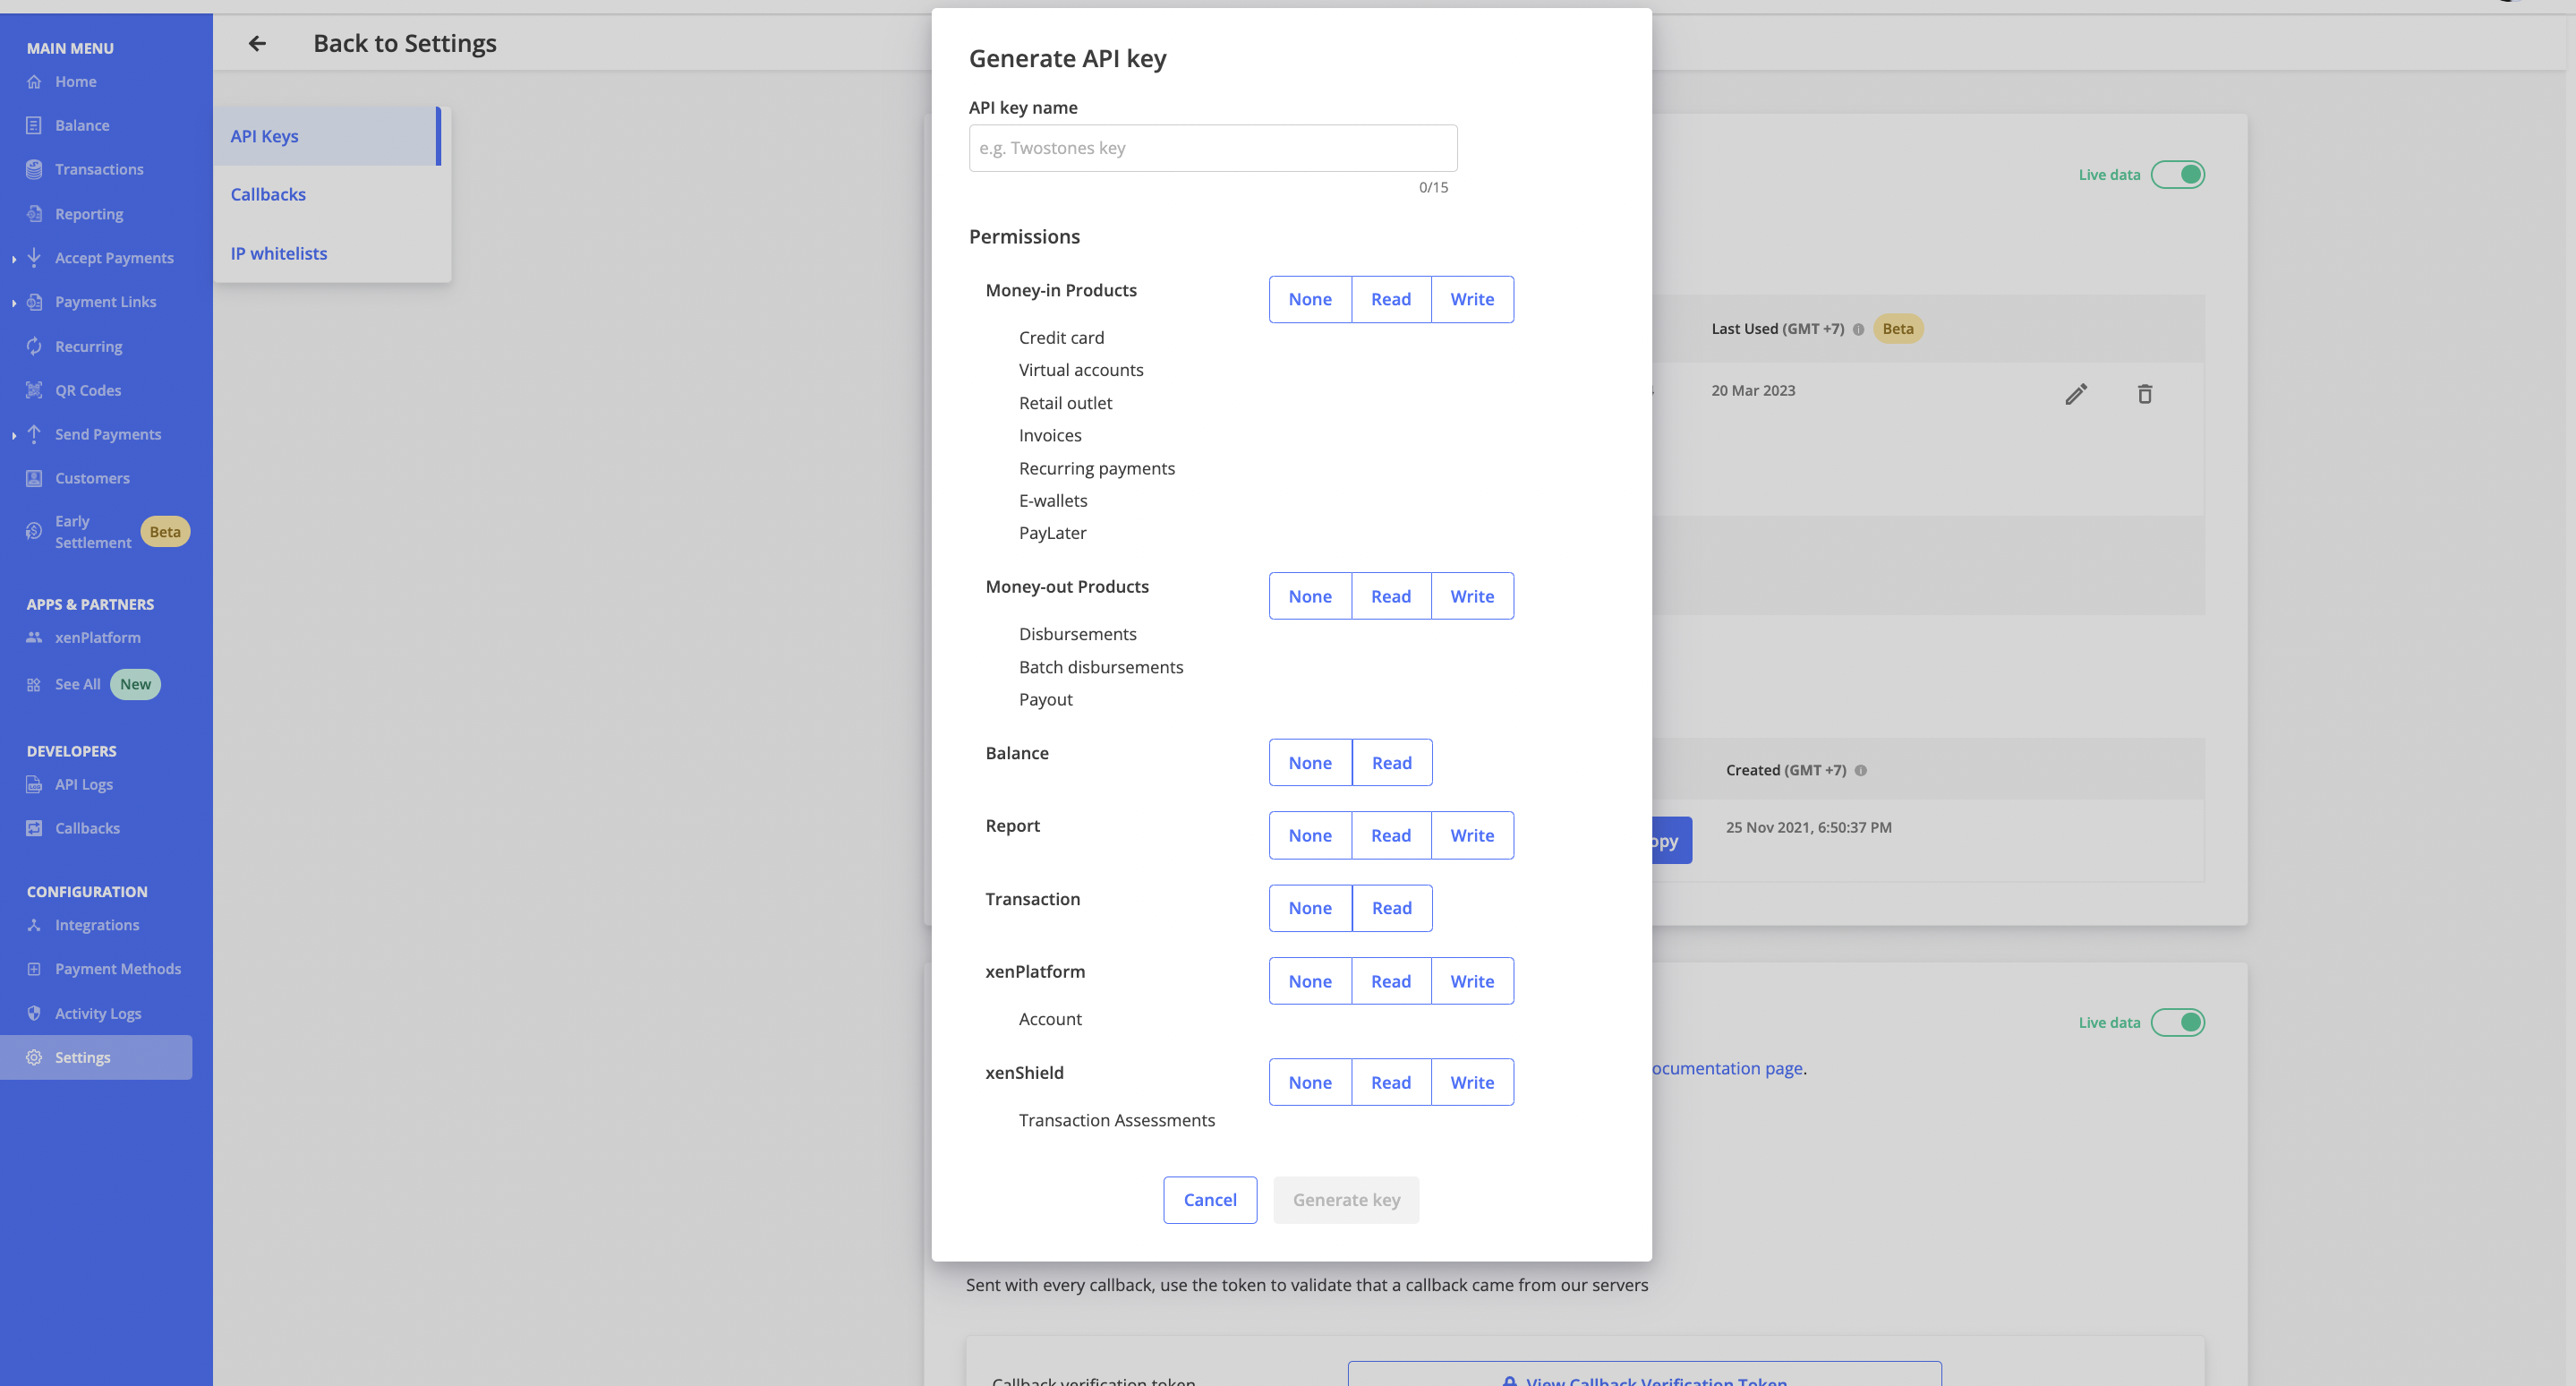
Task: Click the back arrow next to Back to Settings
Action: pyautogui.click(x=257, y=43)
